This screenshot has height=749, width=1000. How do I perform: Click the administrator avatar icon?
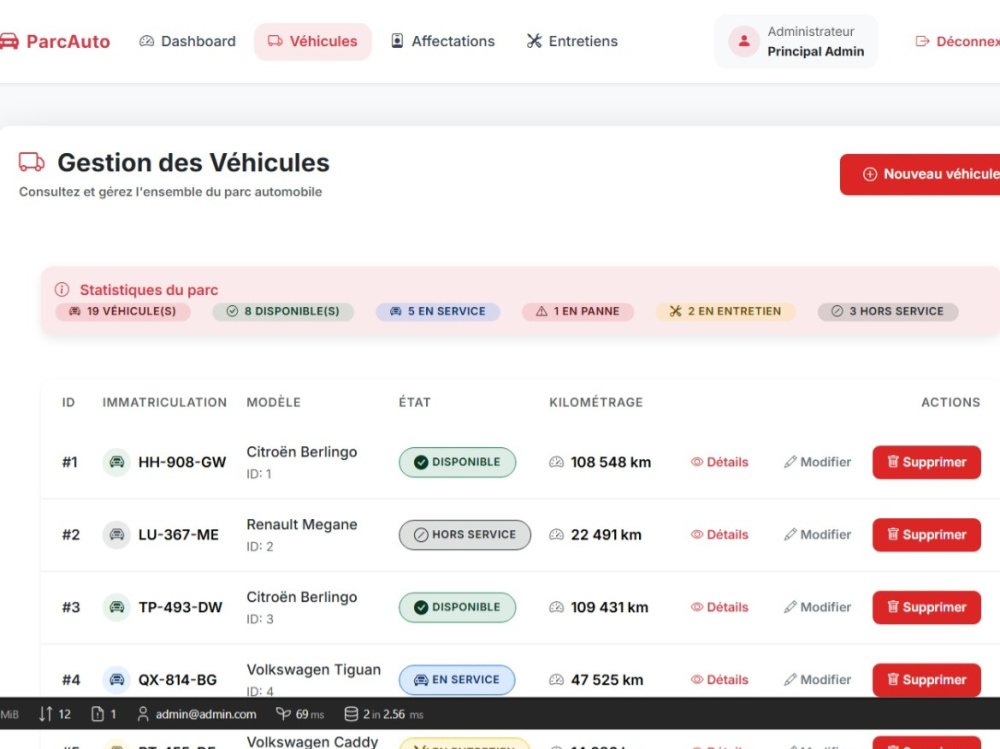pos(744,41)
